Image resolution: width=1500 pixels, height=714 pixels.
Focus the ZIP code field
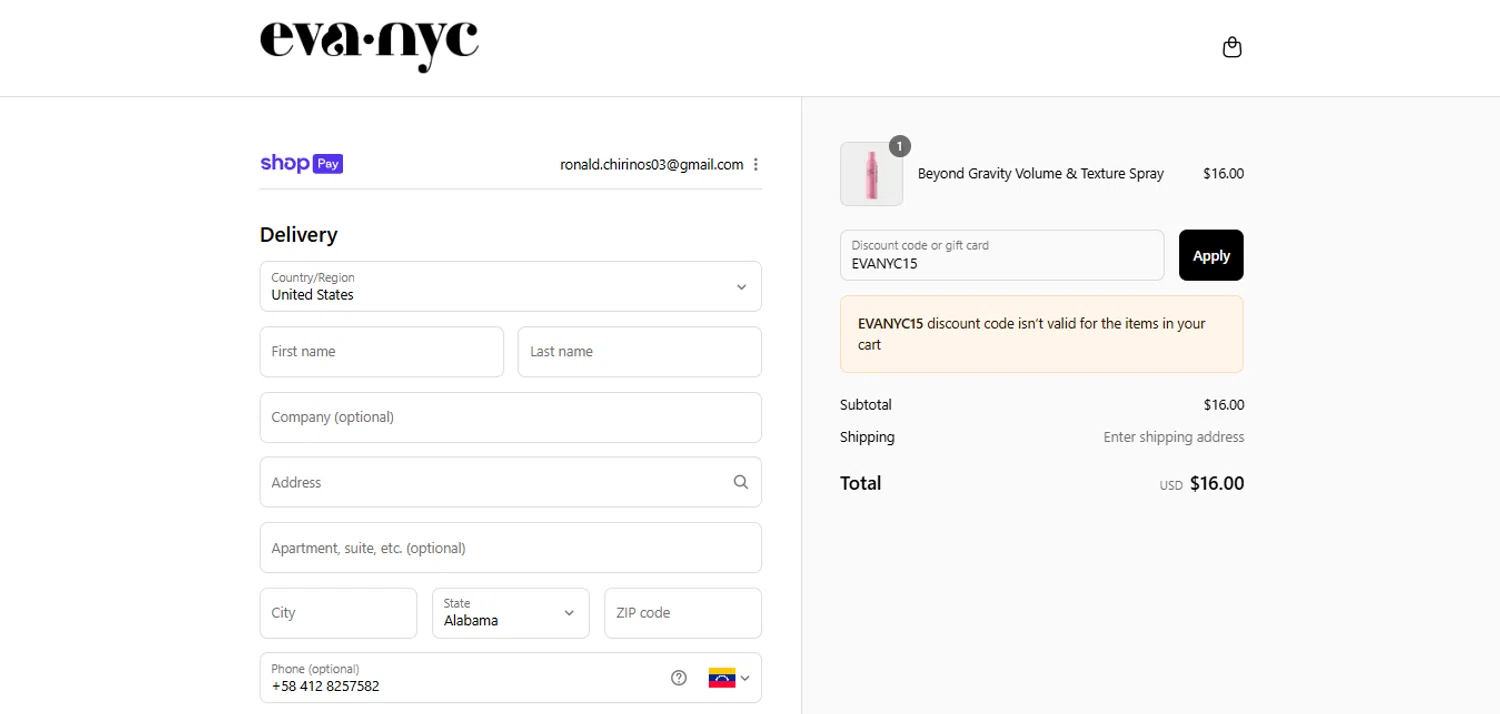point(683,612)
